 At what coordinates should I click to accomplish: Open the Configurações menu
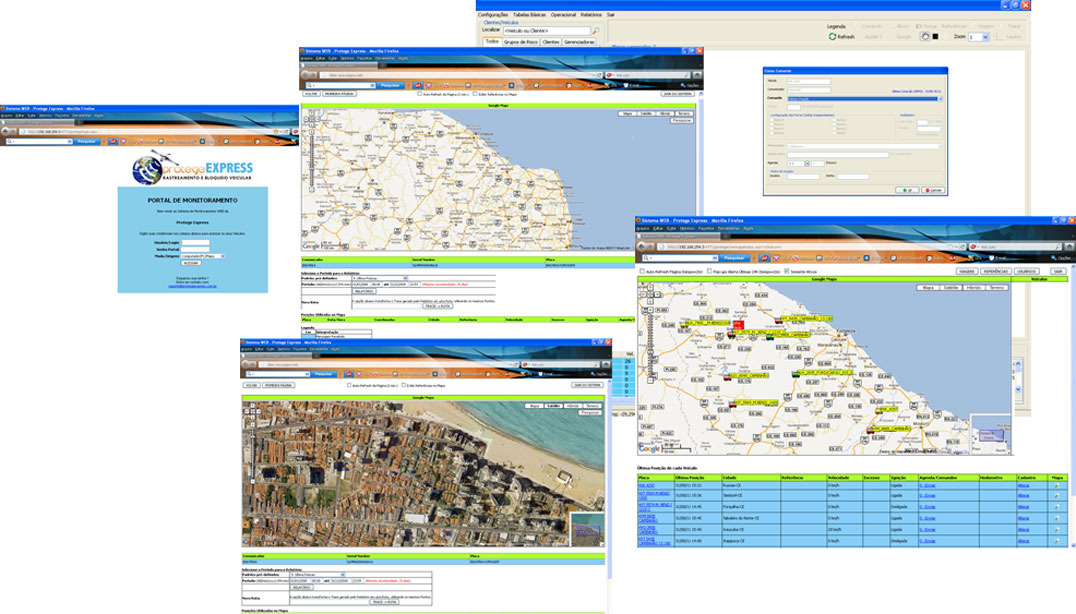[493, 14]
